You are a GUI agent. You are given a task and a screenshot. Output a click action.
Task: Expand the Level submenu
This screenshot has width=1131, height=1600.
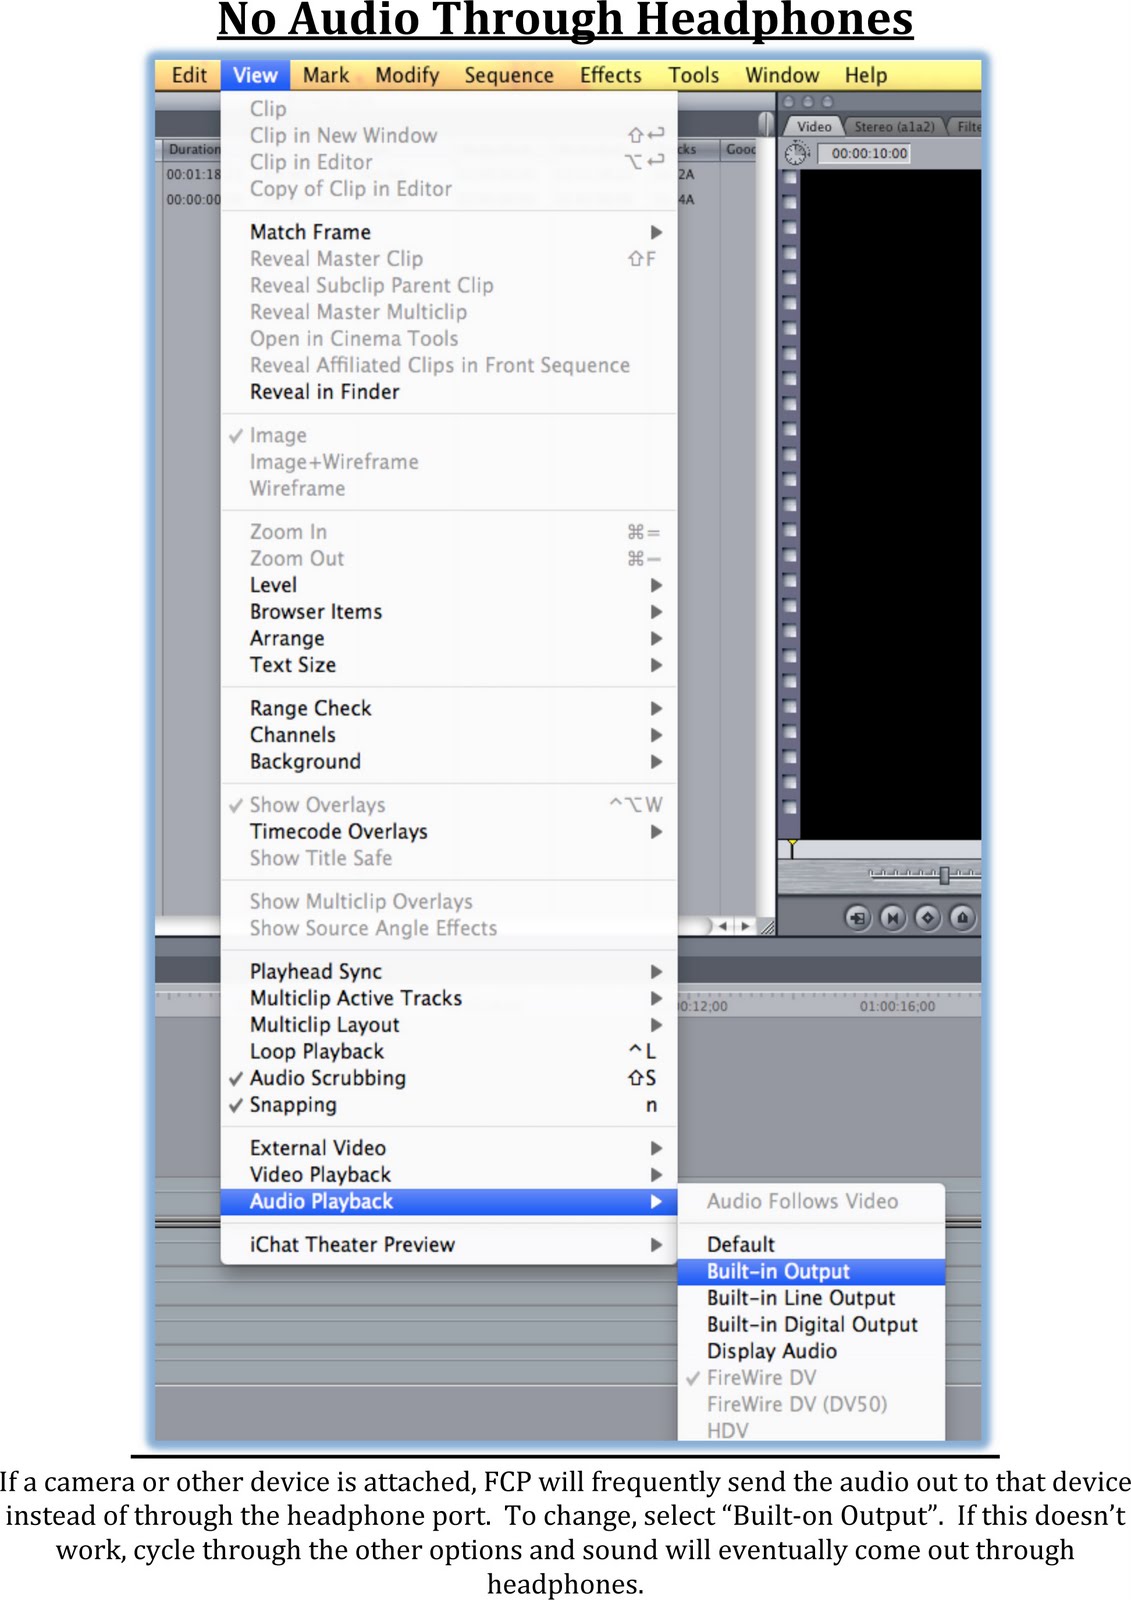coord(448,585)
